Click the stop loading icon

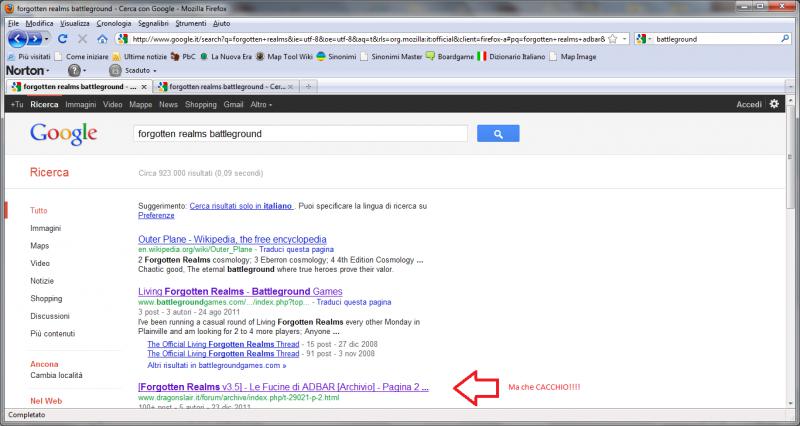pyautogui.click(x=82, y=39)
